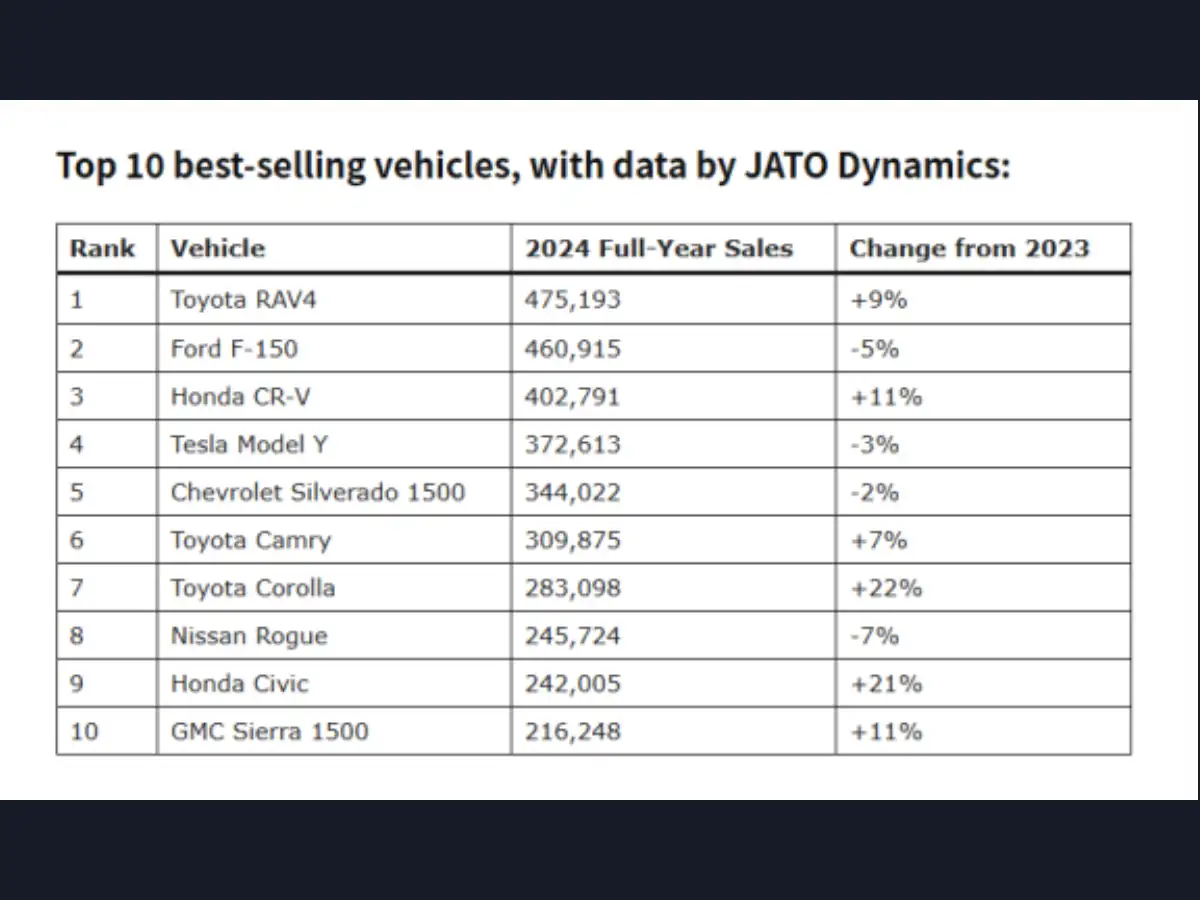This screenshot has height=900, width=1200.
Task: Click the Toyota Camry cell
Action: [250, 541]
